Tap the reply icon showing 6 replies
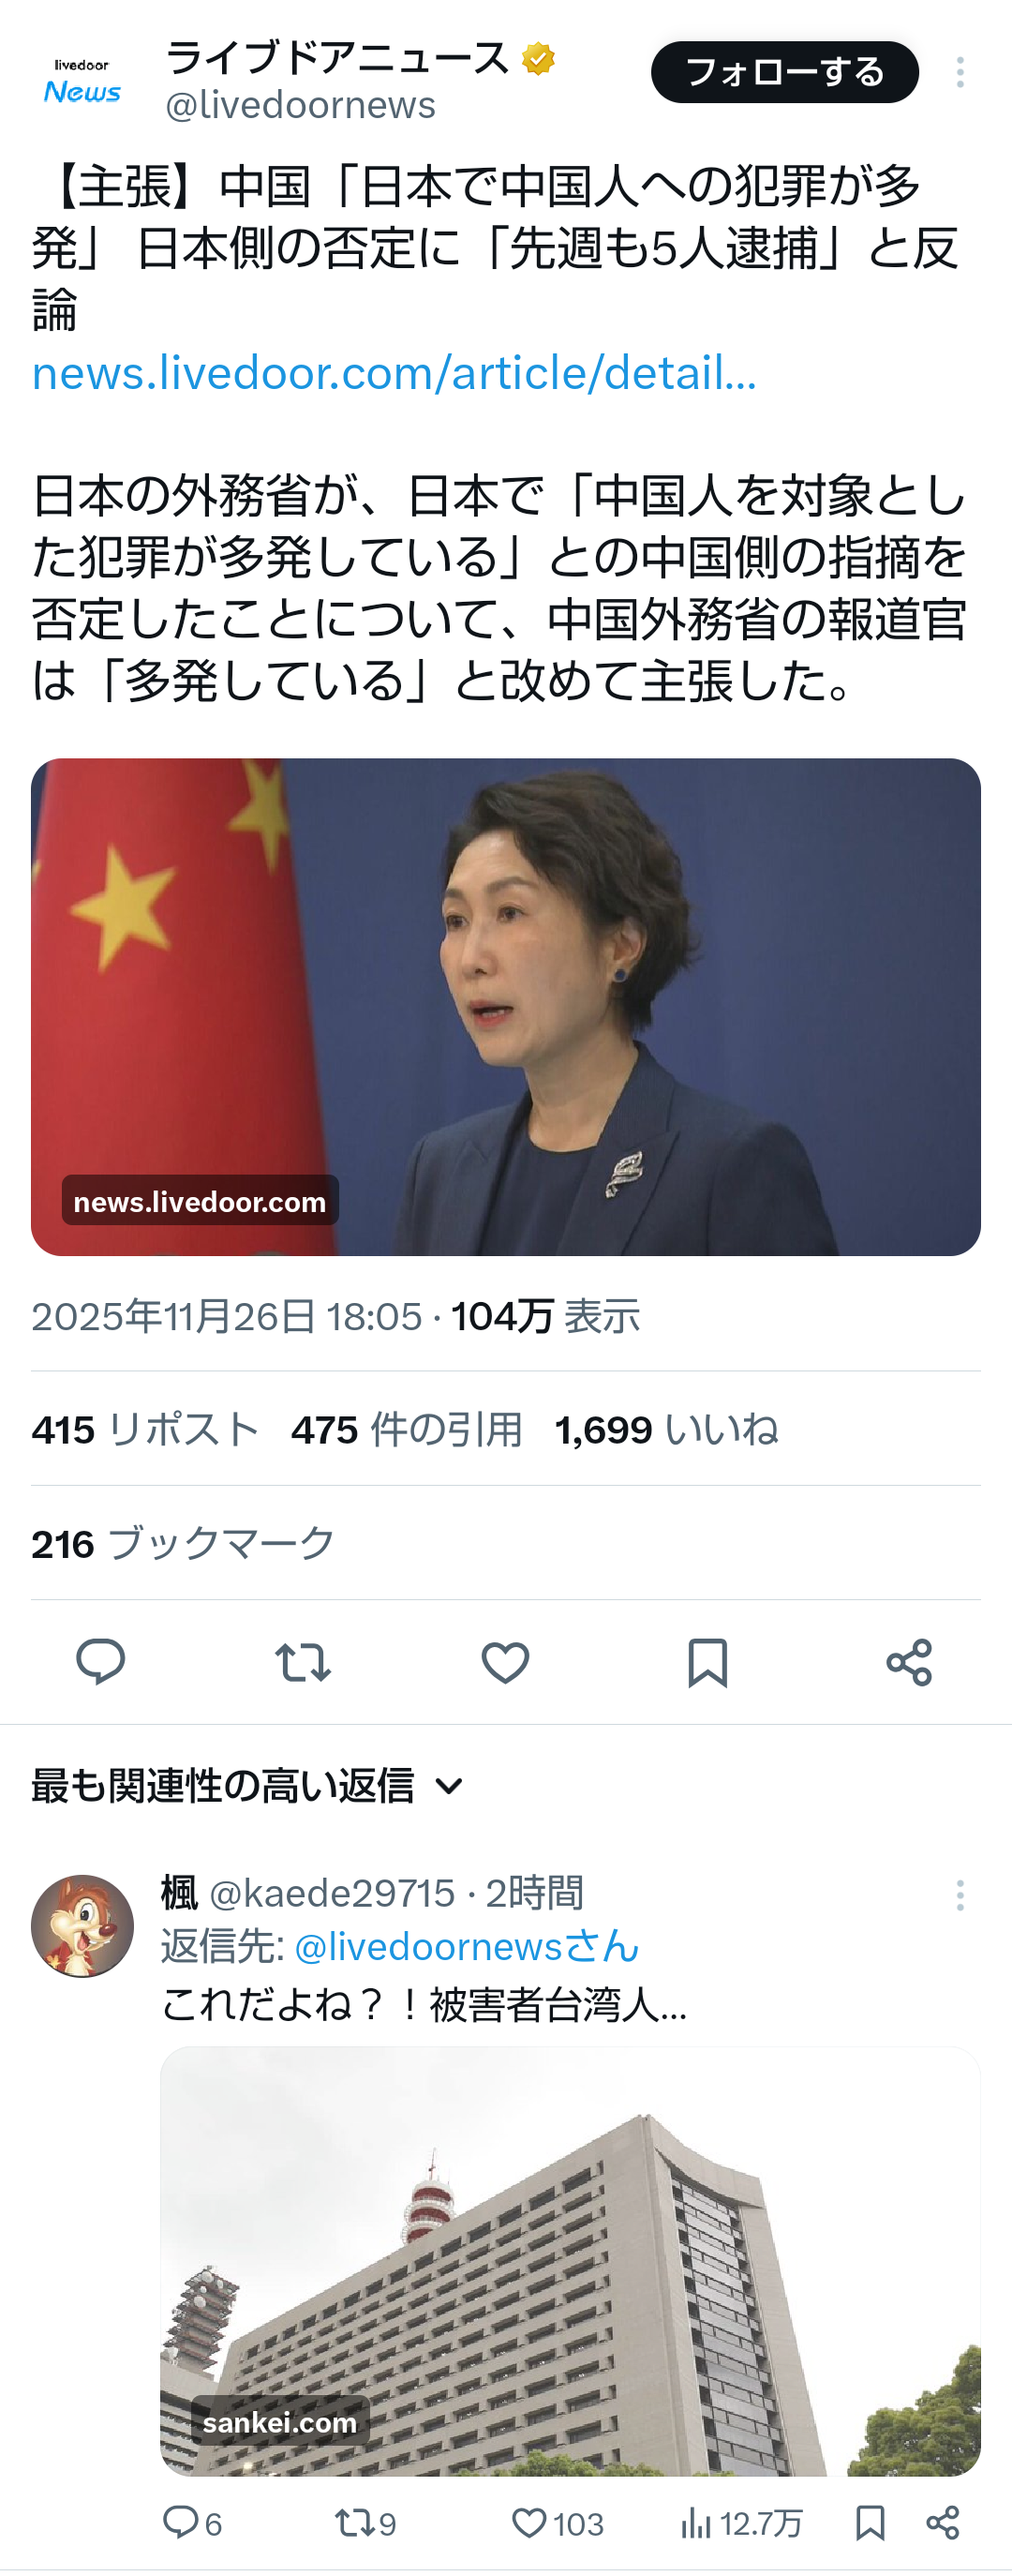 (x=191, y=2523)
